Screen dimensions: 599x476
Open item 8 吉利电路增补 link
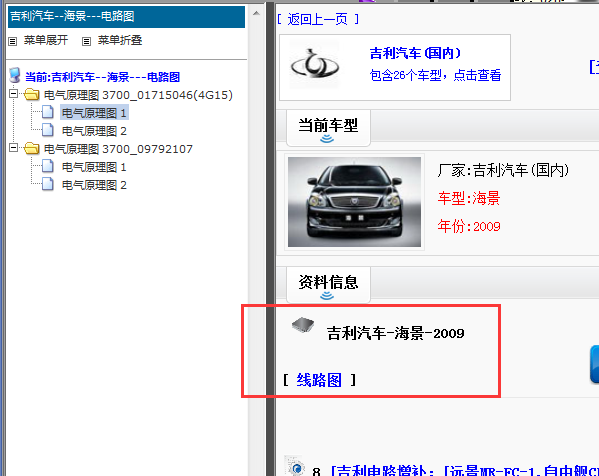pyautogui.click(x=464, y=470)
